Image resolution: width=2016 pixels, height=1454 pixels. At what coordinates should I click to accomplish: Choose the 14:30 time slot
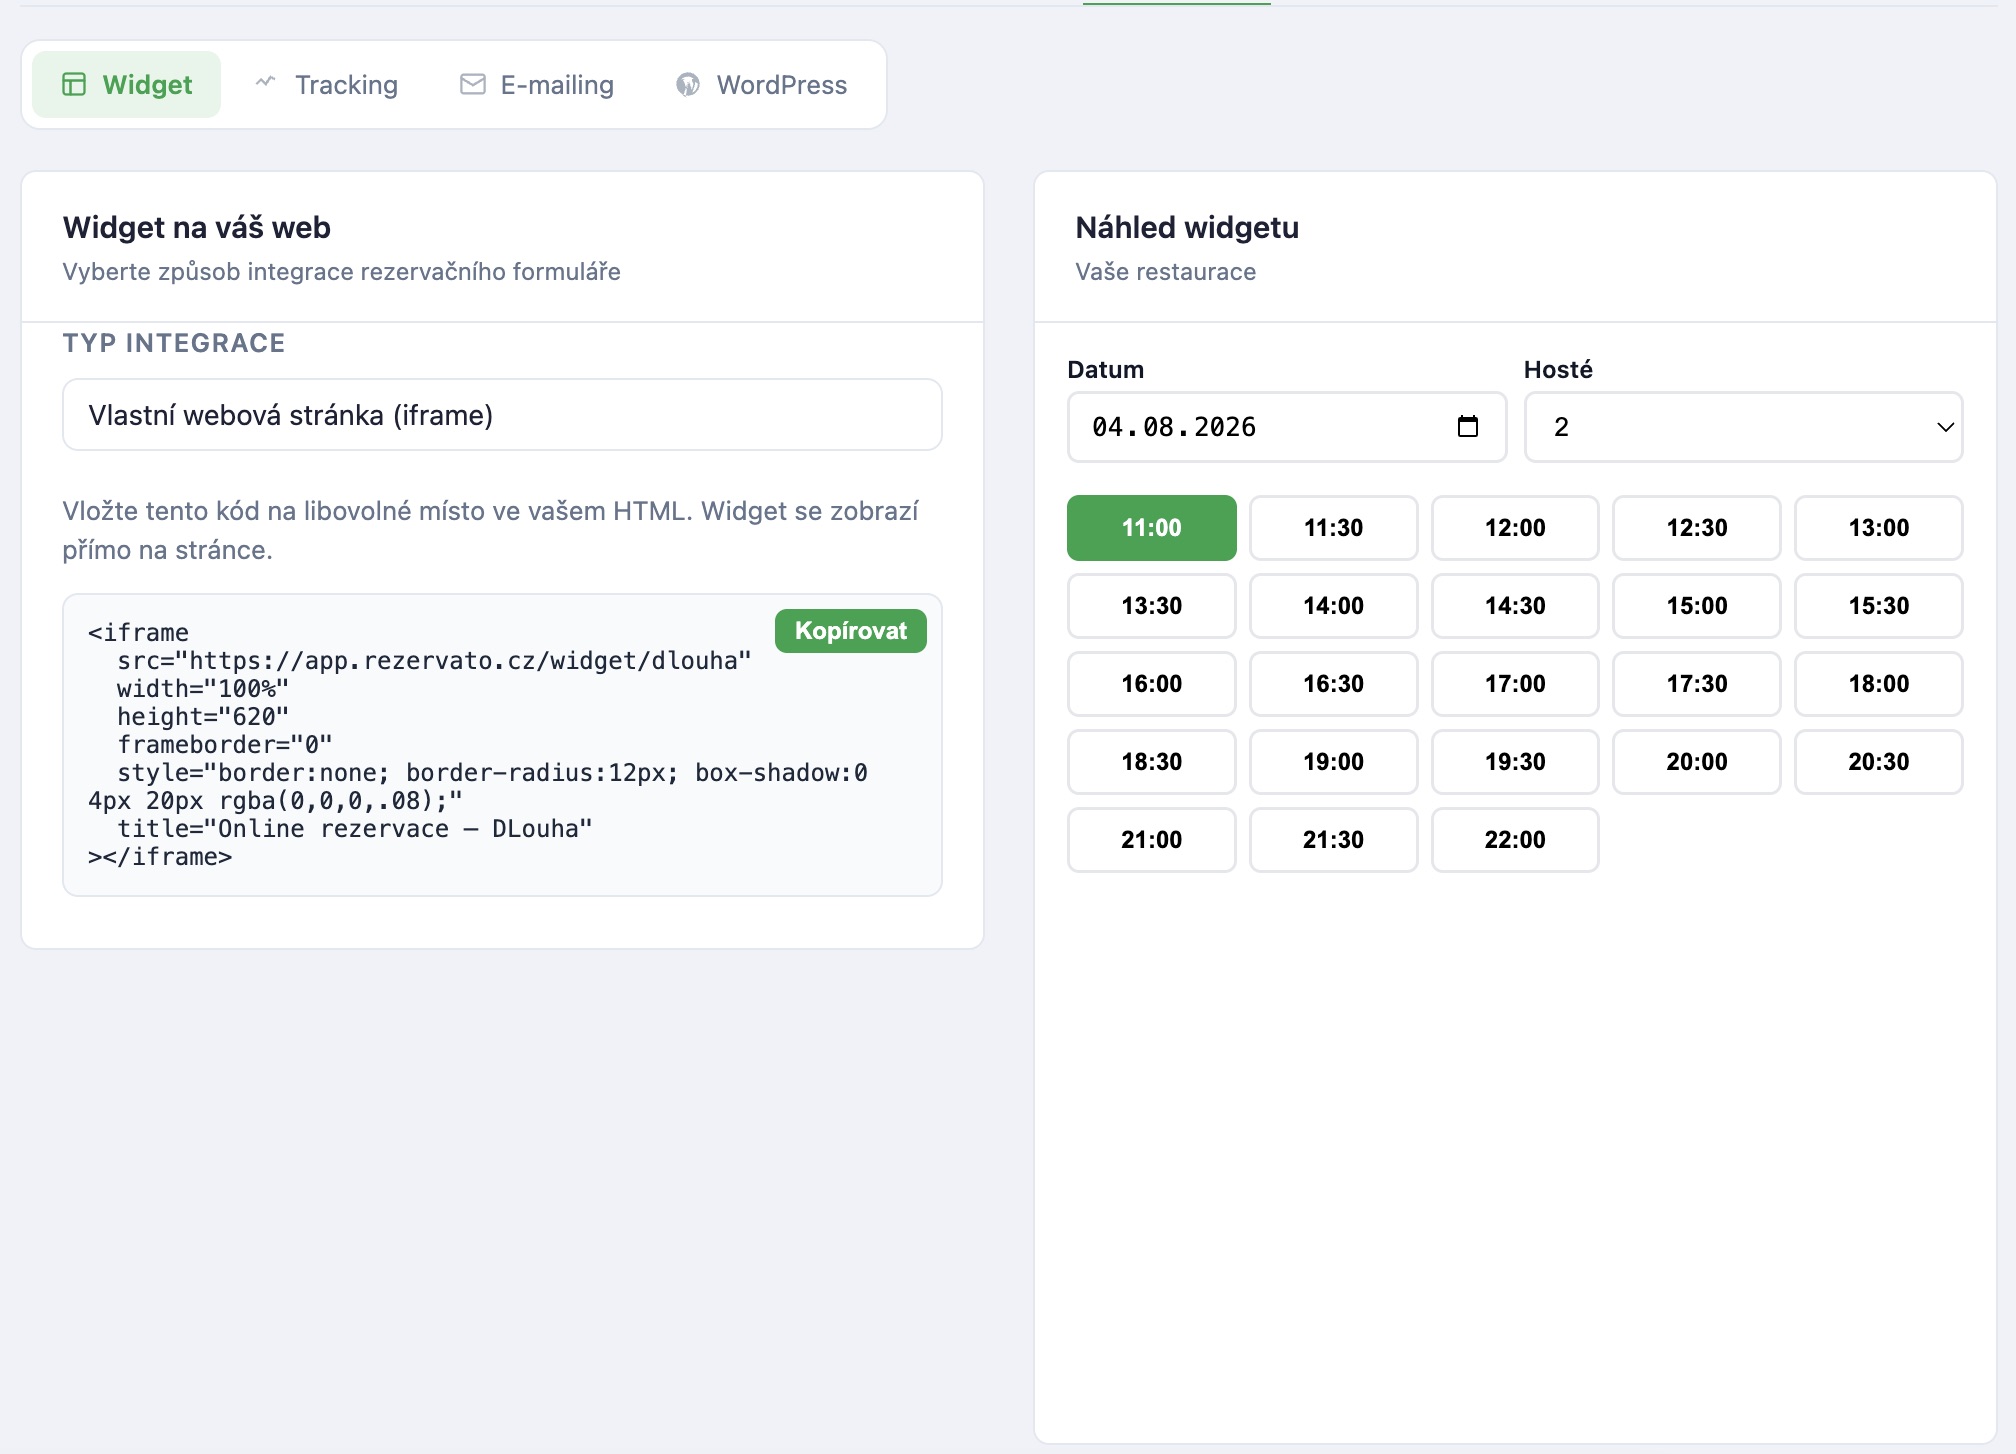point(1515,606)
